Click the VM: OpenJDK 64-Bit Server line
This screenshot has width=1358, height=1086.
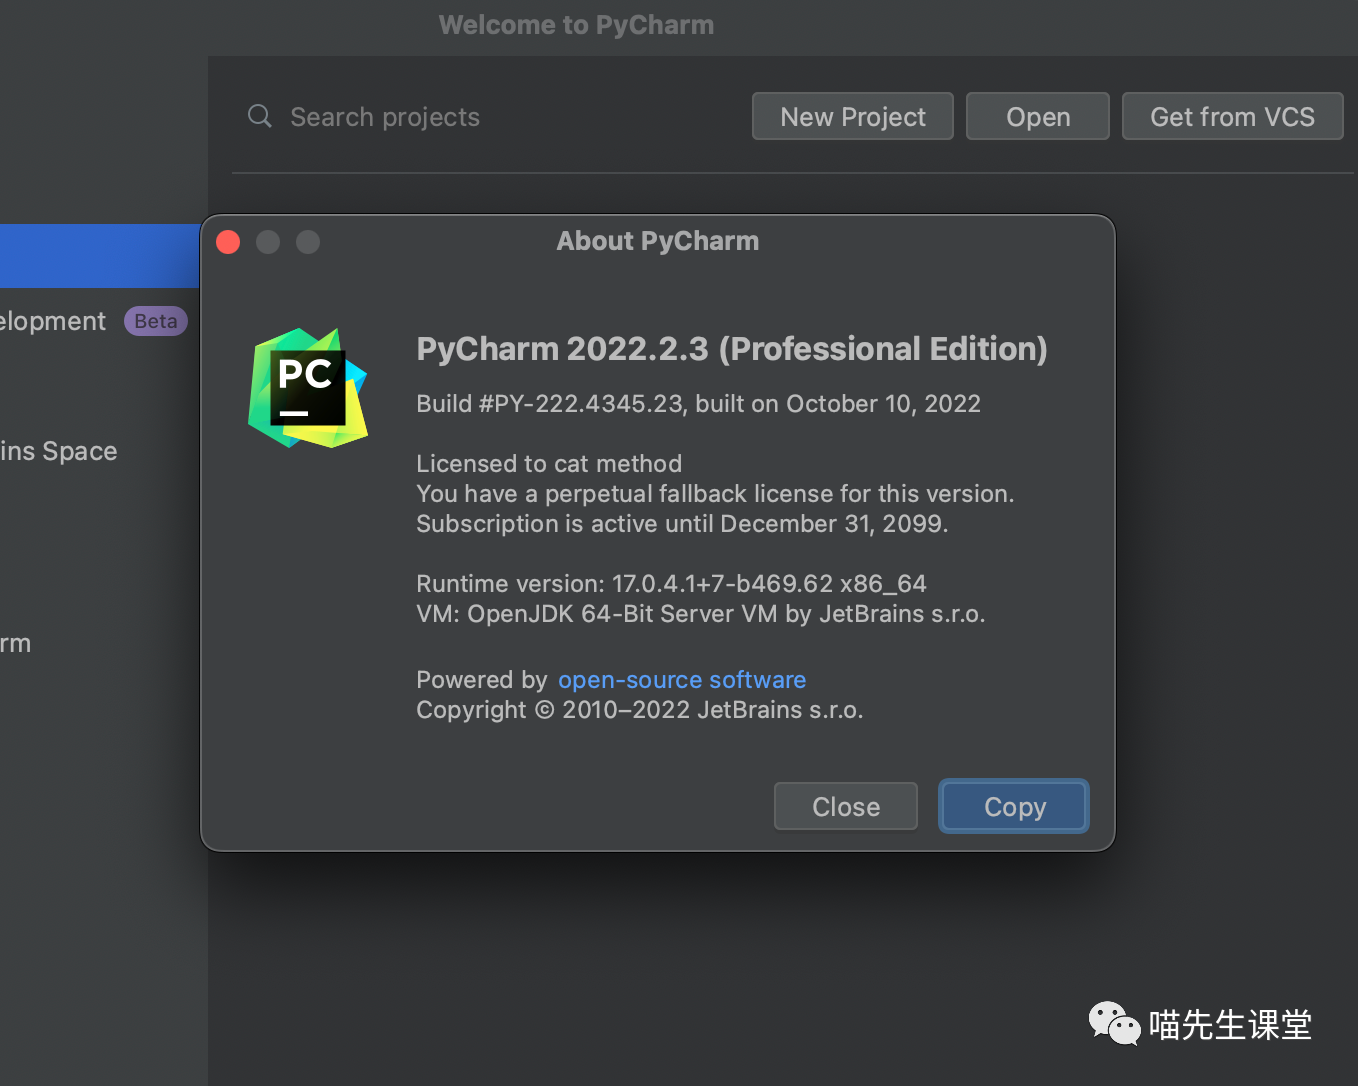point(701,614)
